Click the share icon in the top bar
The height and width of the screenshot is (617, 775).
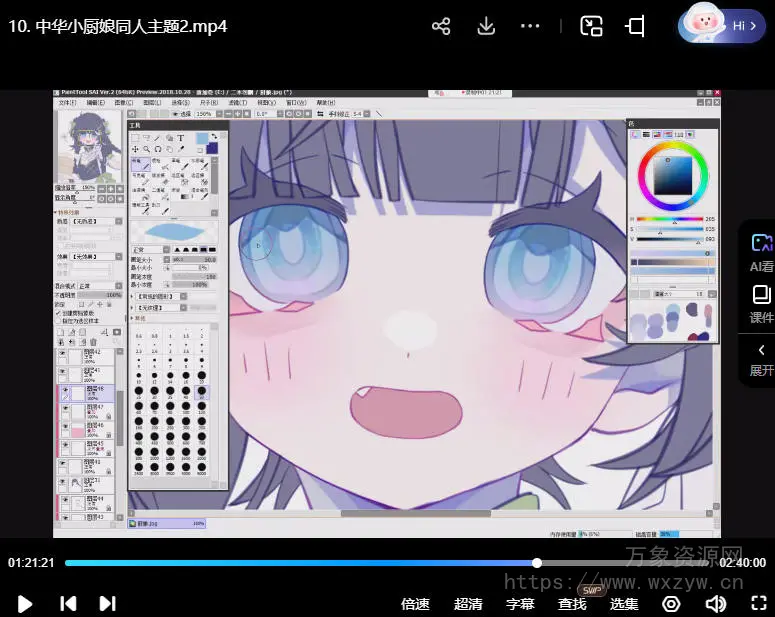(x=441, y=26)
